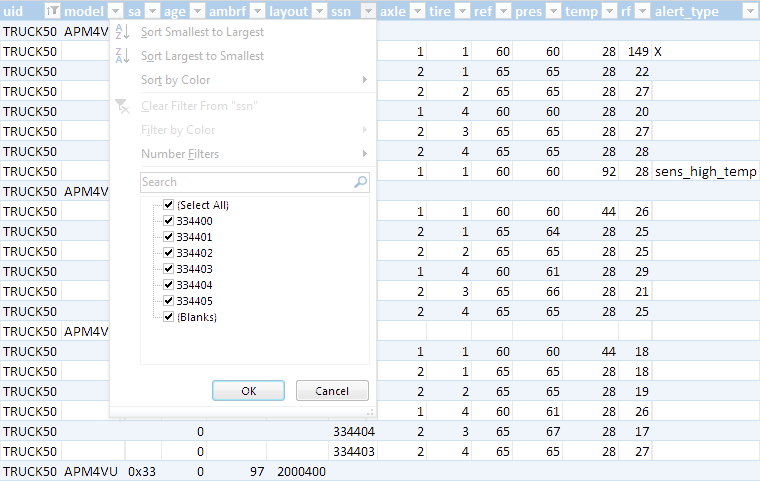Viewport: 760px width, 481px height.
Task: Select the sa cell 0x33
Action: 143,471
